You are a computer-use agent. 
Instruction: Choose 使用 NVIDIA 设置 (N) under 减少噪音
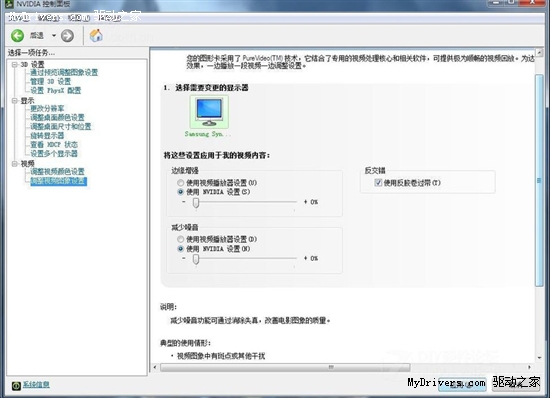click(x=180, y=249)
